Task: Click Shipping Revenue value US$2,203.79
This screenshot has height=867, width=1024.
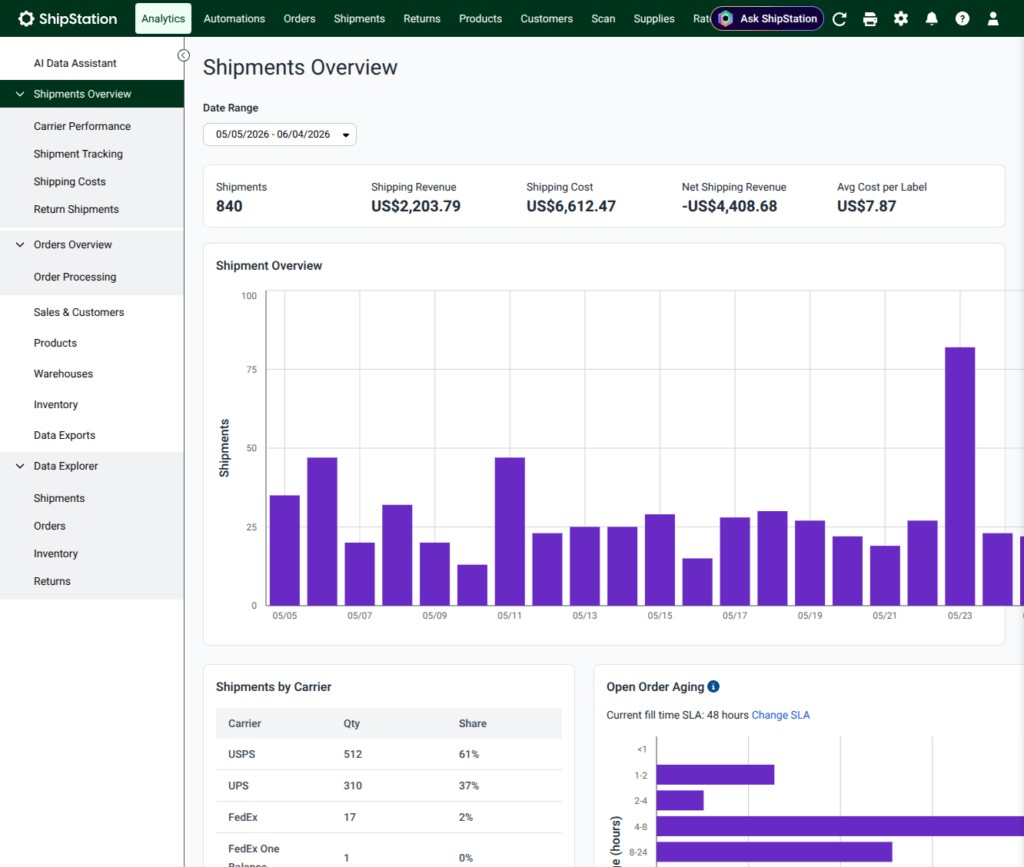Action: (416, 206)
